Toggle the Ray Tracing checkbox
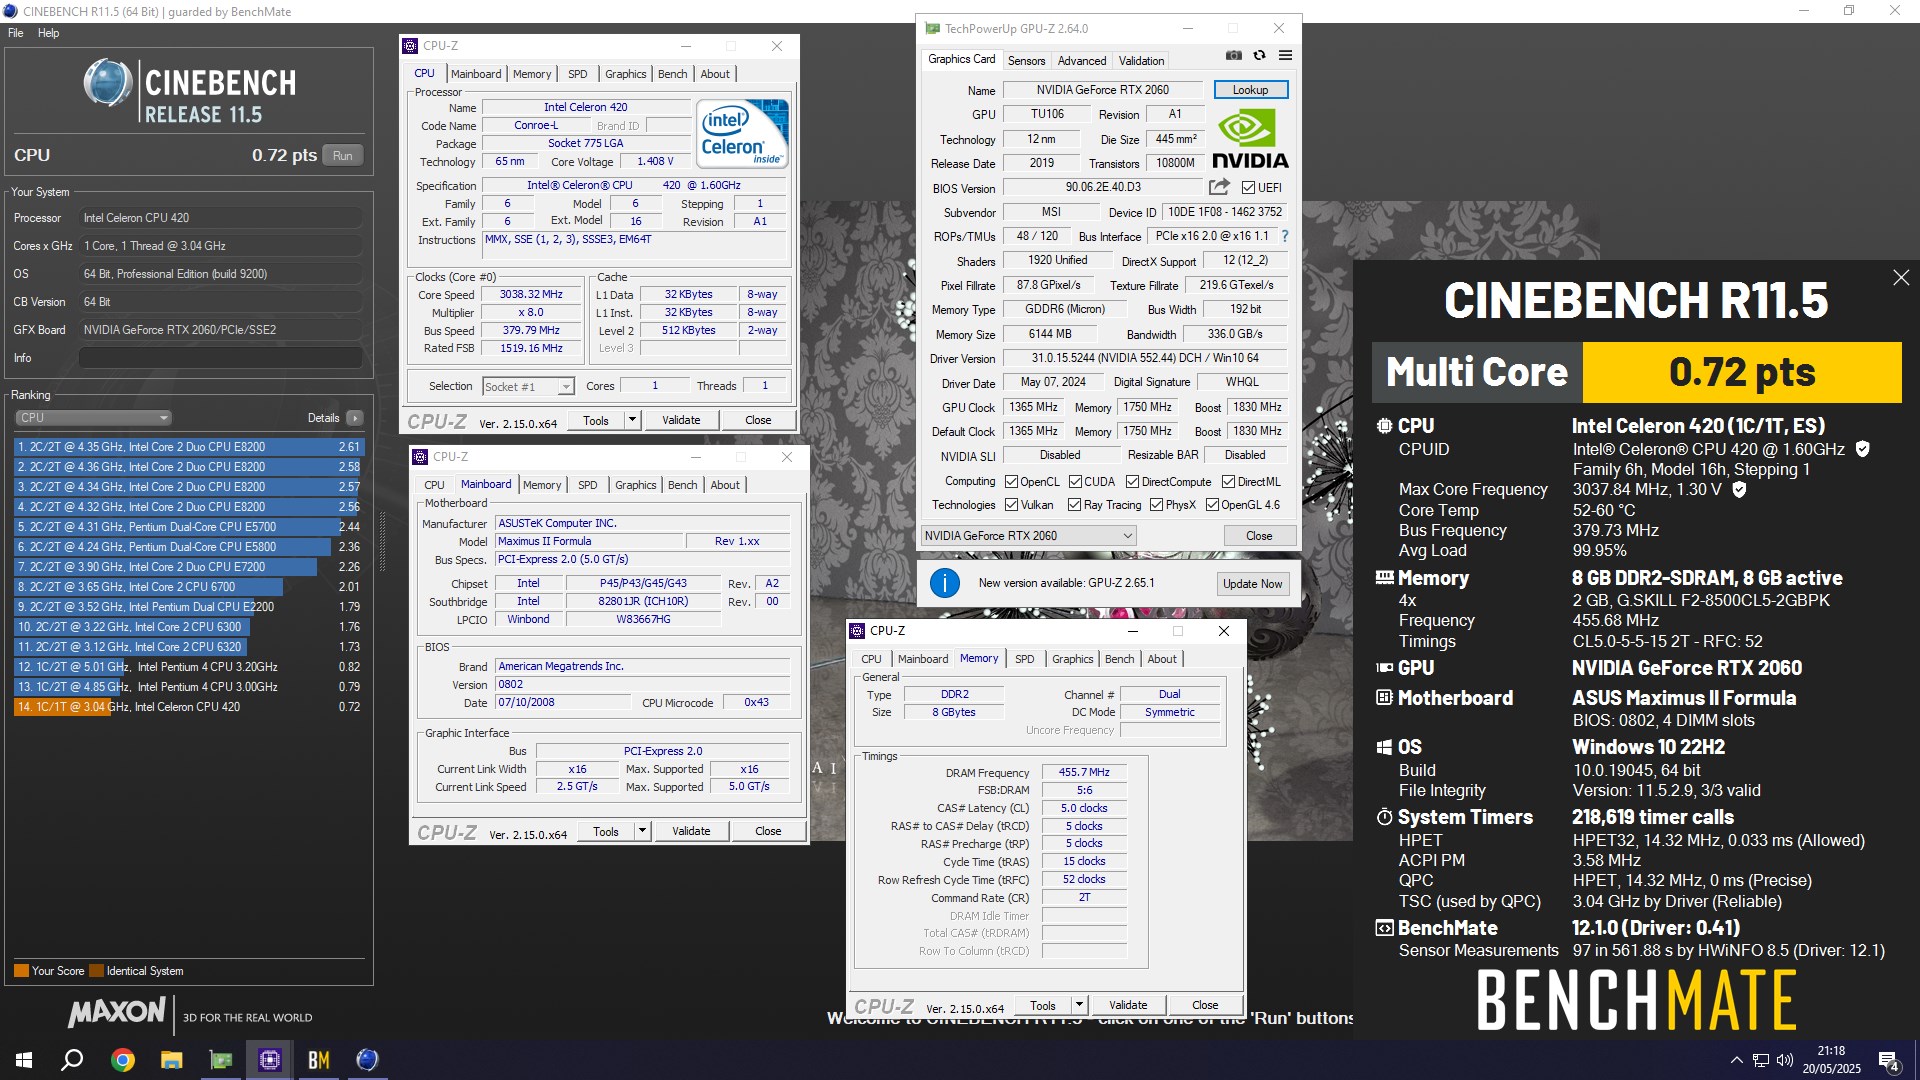 (1075, 505)
